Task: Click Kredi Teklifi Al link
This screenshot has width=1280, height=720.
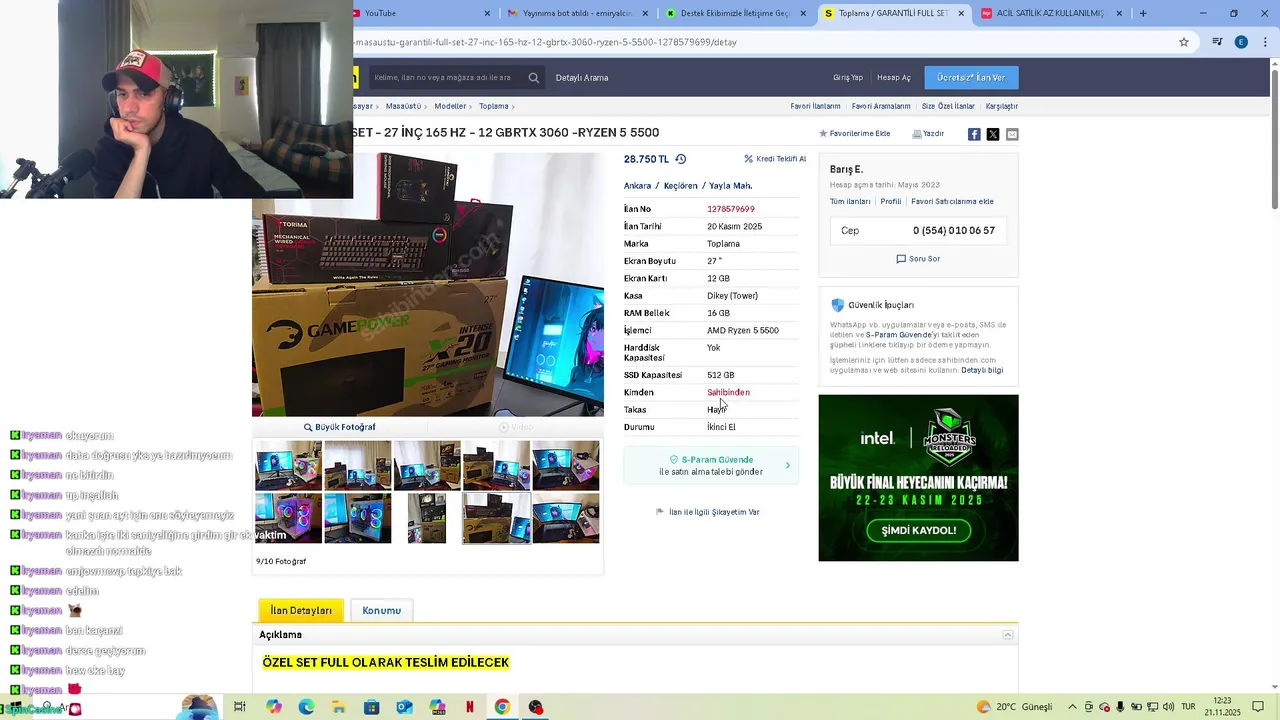Action: (775, 159)
